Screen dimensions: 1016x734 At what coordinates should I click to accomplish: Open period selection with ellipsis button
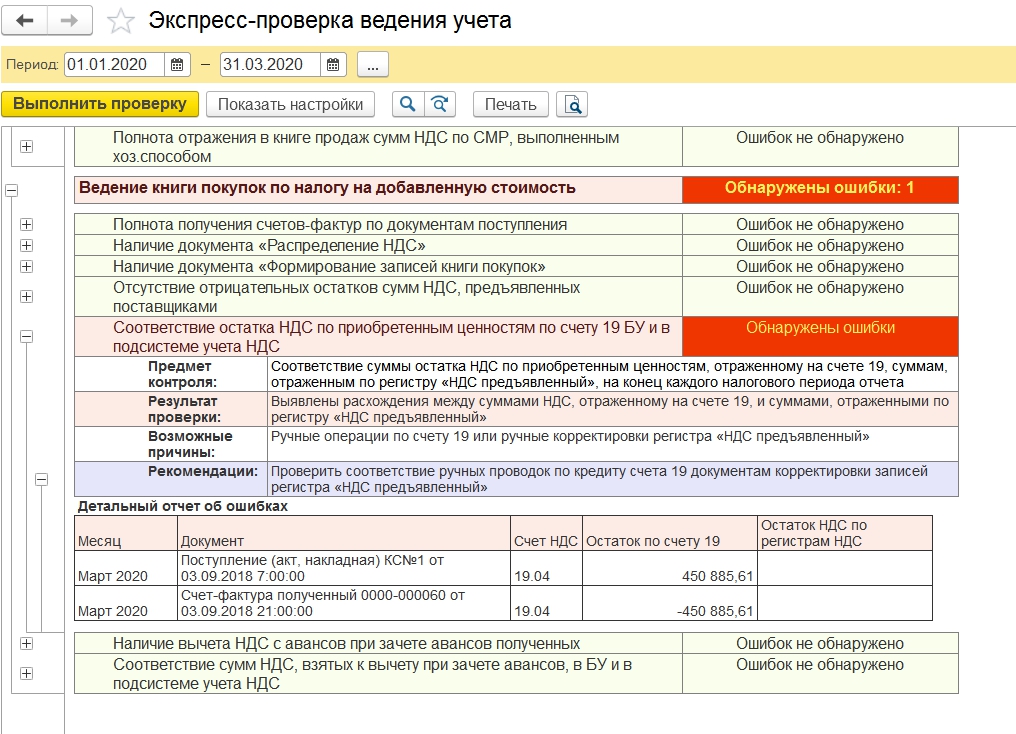[x=373, y=65]
